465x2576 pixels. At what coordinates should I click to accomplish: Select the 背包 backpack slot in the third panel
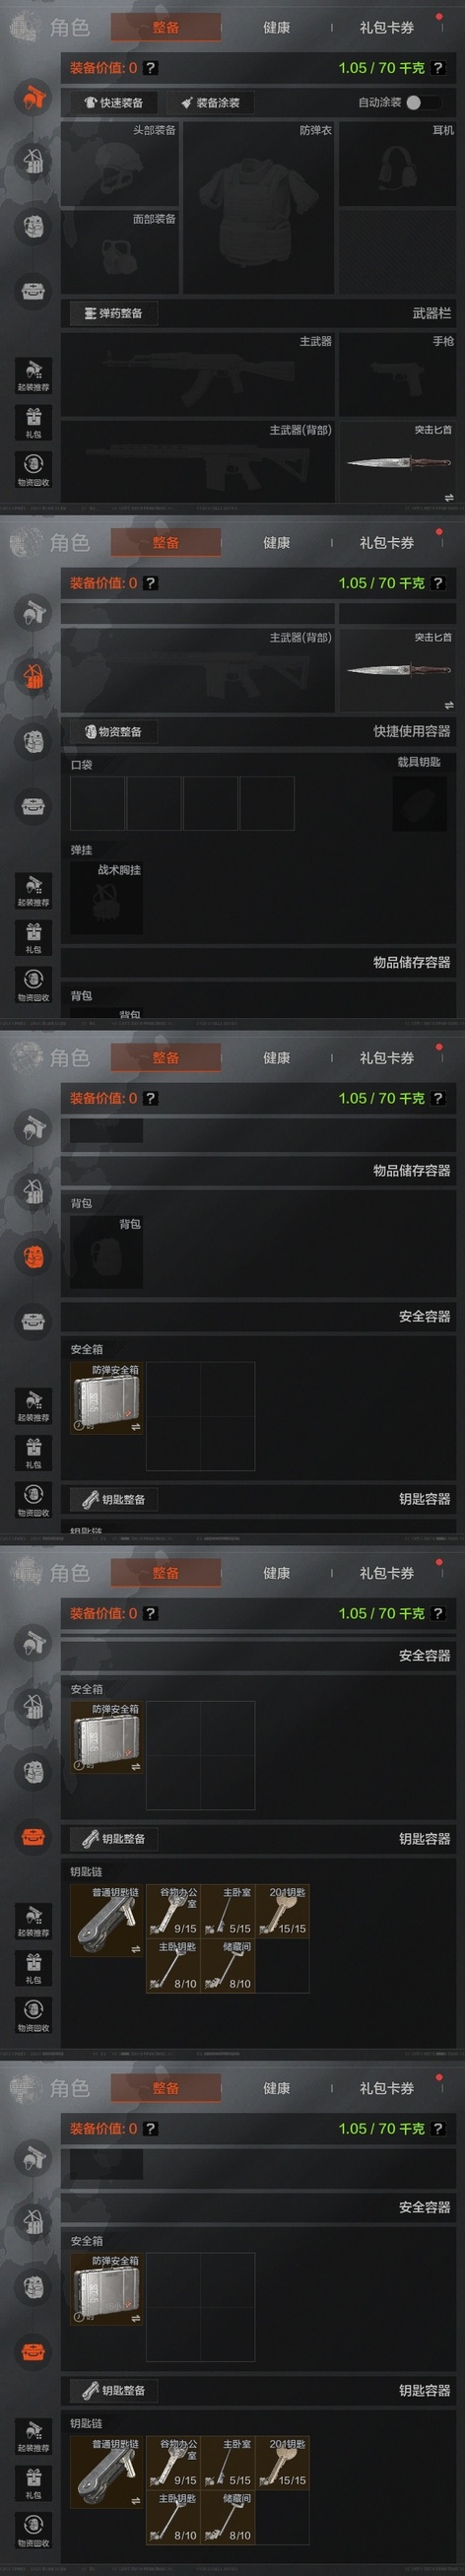click(107, 1251)
